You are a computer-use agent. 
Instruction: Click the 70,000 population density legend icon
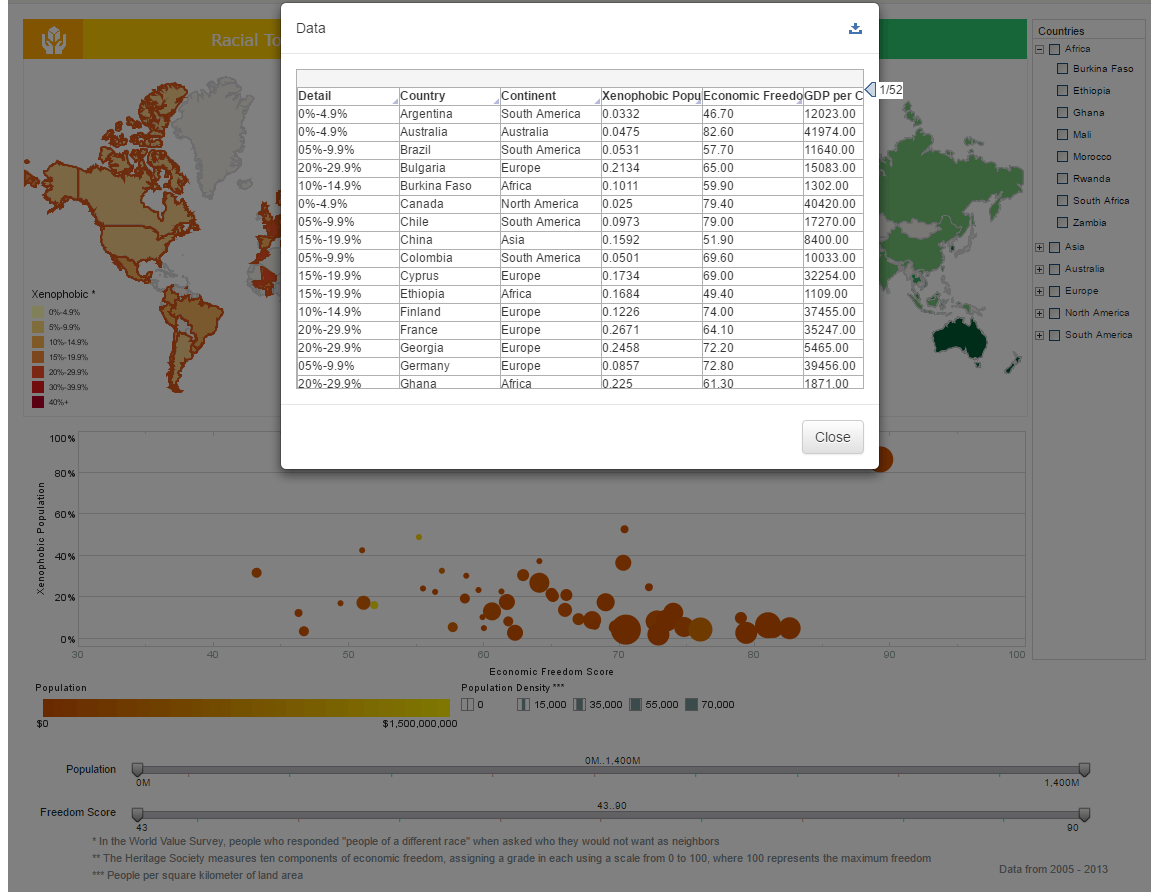tap(691, 704)
